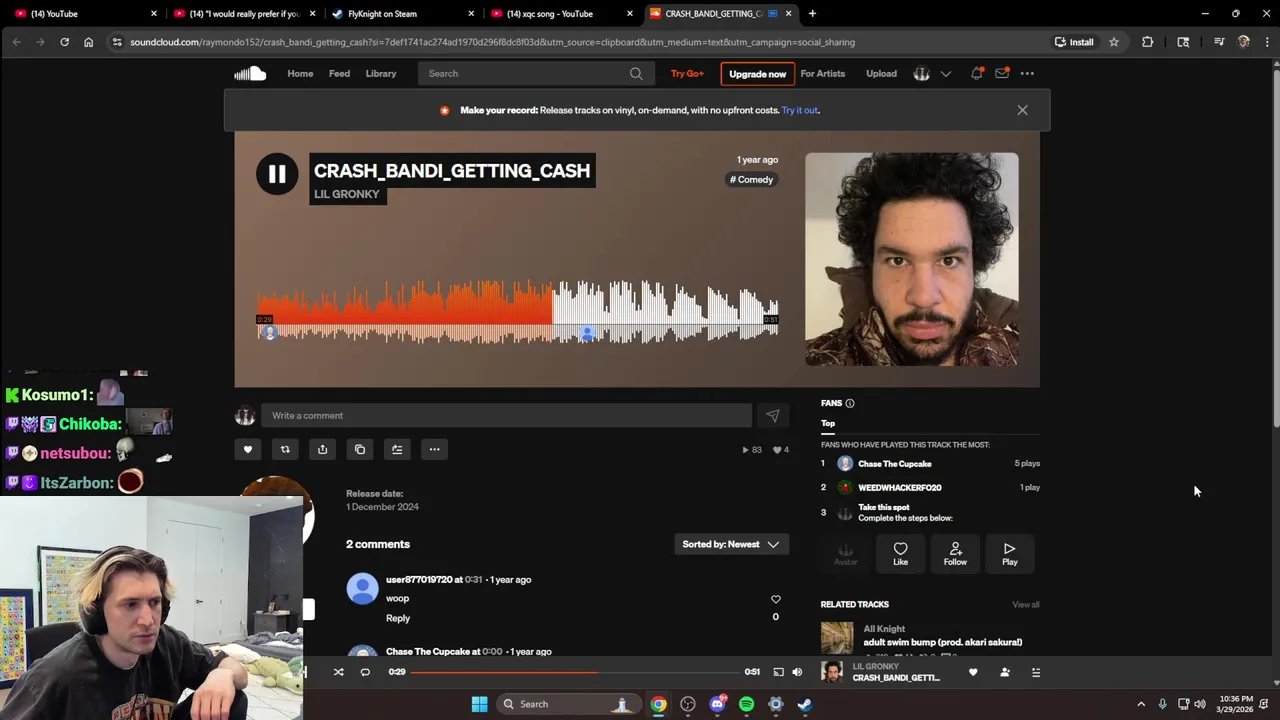Open WEEDWHACKERFO20 fan profile
Viewport: 1280px width, 720px height.
click(899, 488)
